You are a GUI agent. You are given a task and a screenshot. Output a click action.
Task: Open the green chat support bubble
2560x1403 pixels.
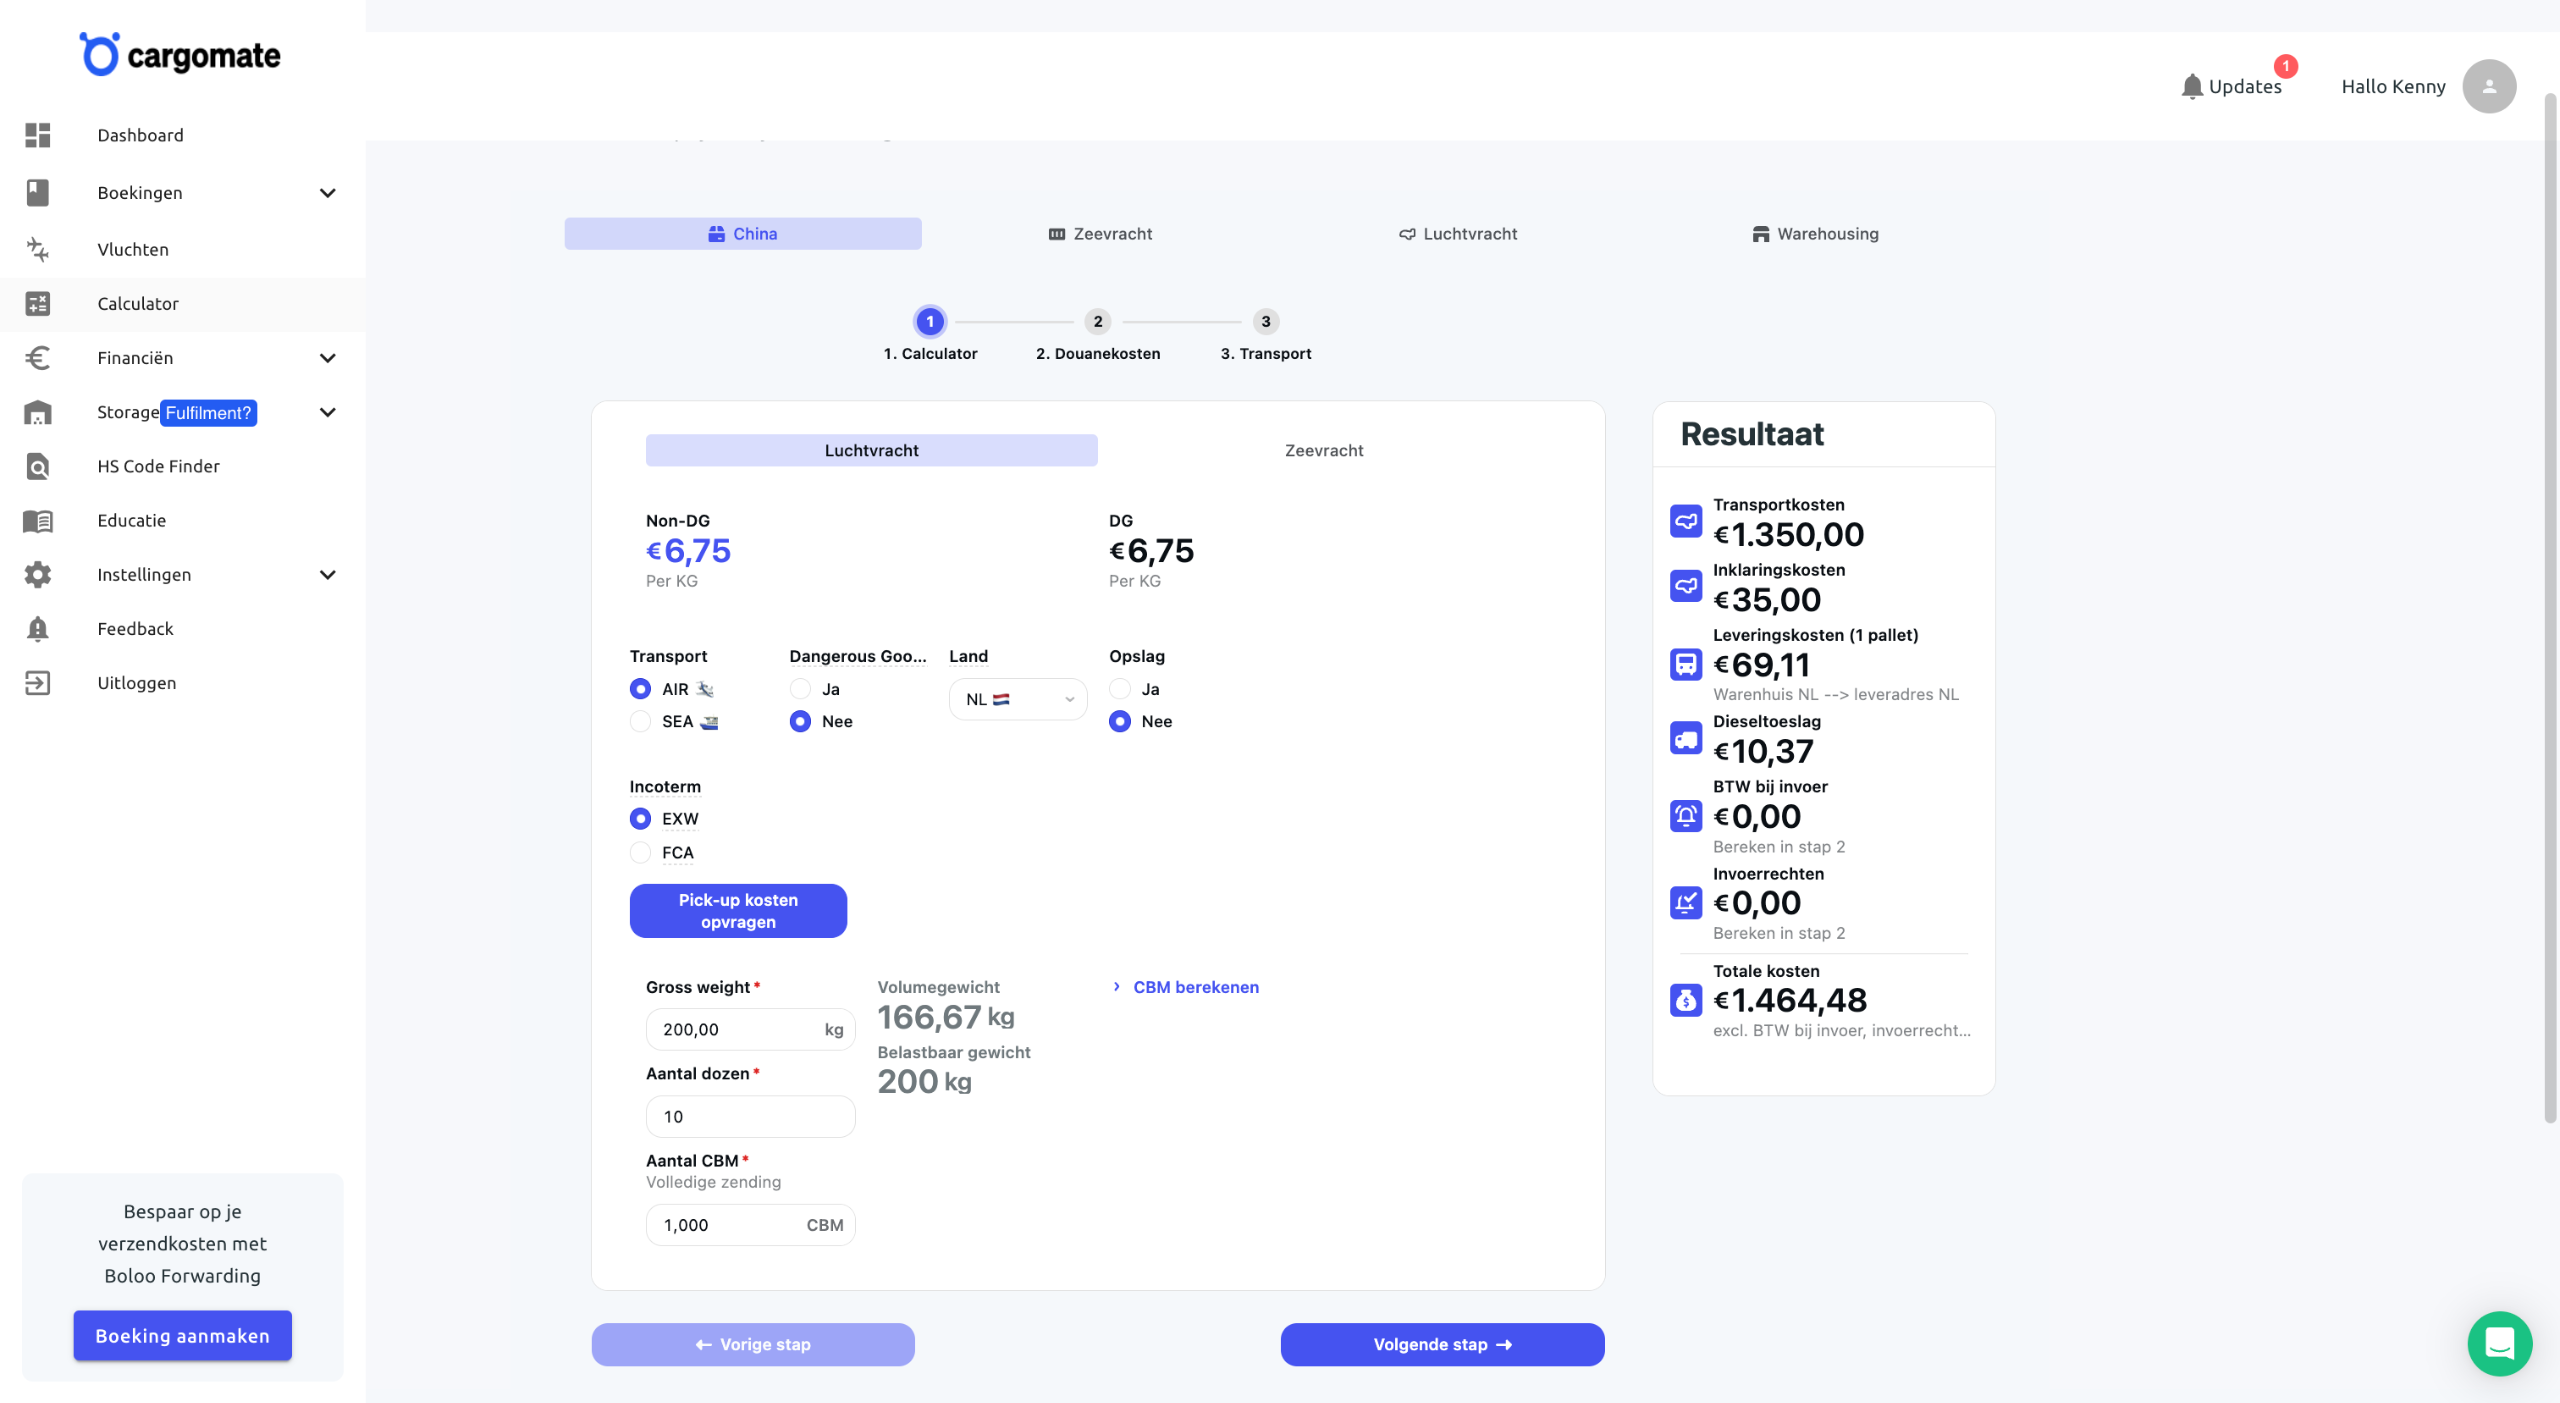click(2499, 1343)
